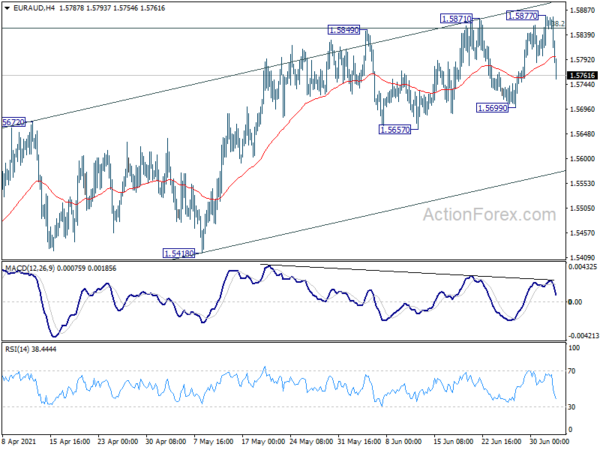Select the EURAUD,H4 symbol title text
600x450 pixels.
coord(34,8)
